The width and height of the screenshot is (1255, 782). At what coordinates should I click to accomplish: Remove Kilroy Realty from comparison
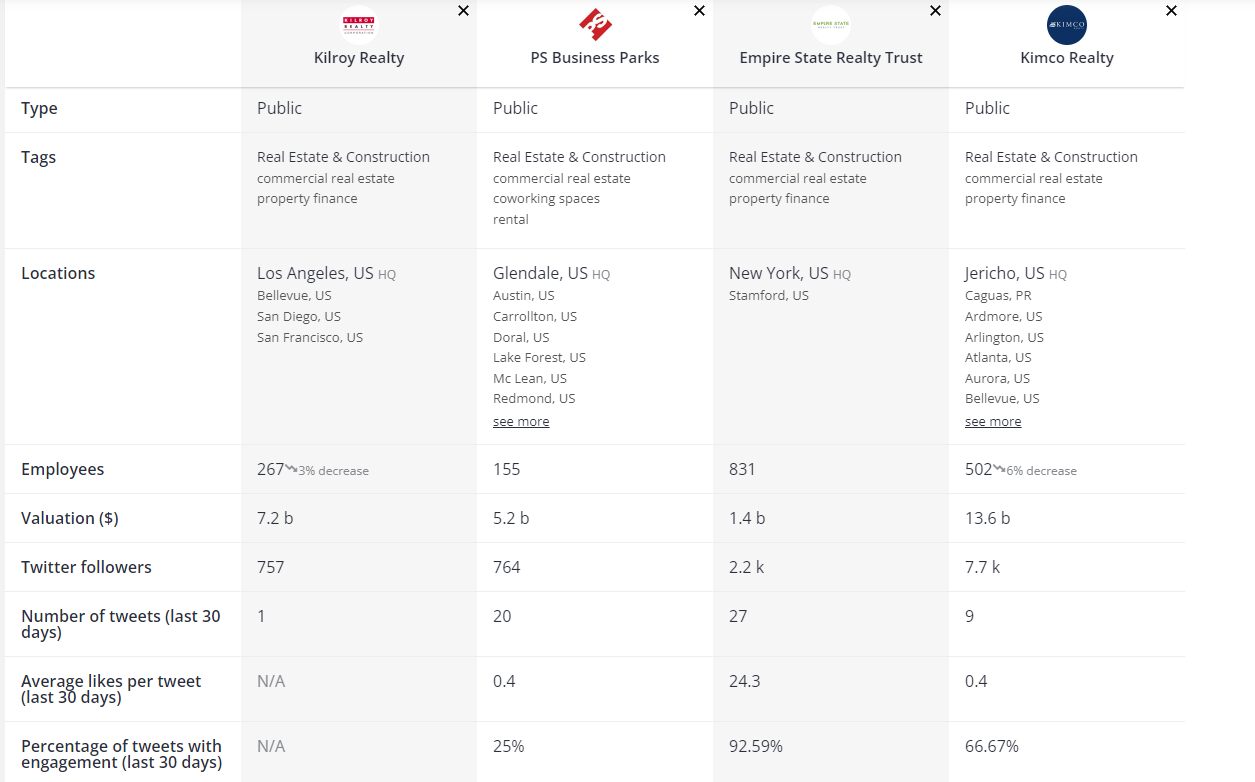click(463, 11)
